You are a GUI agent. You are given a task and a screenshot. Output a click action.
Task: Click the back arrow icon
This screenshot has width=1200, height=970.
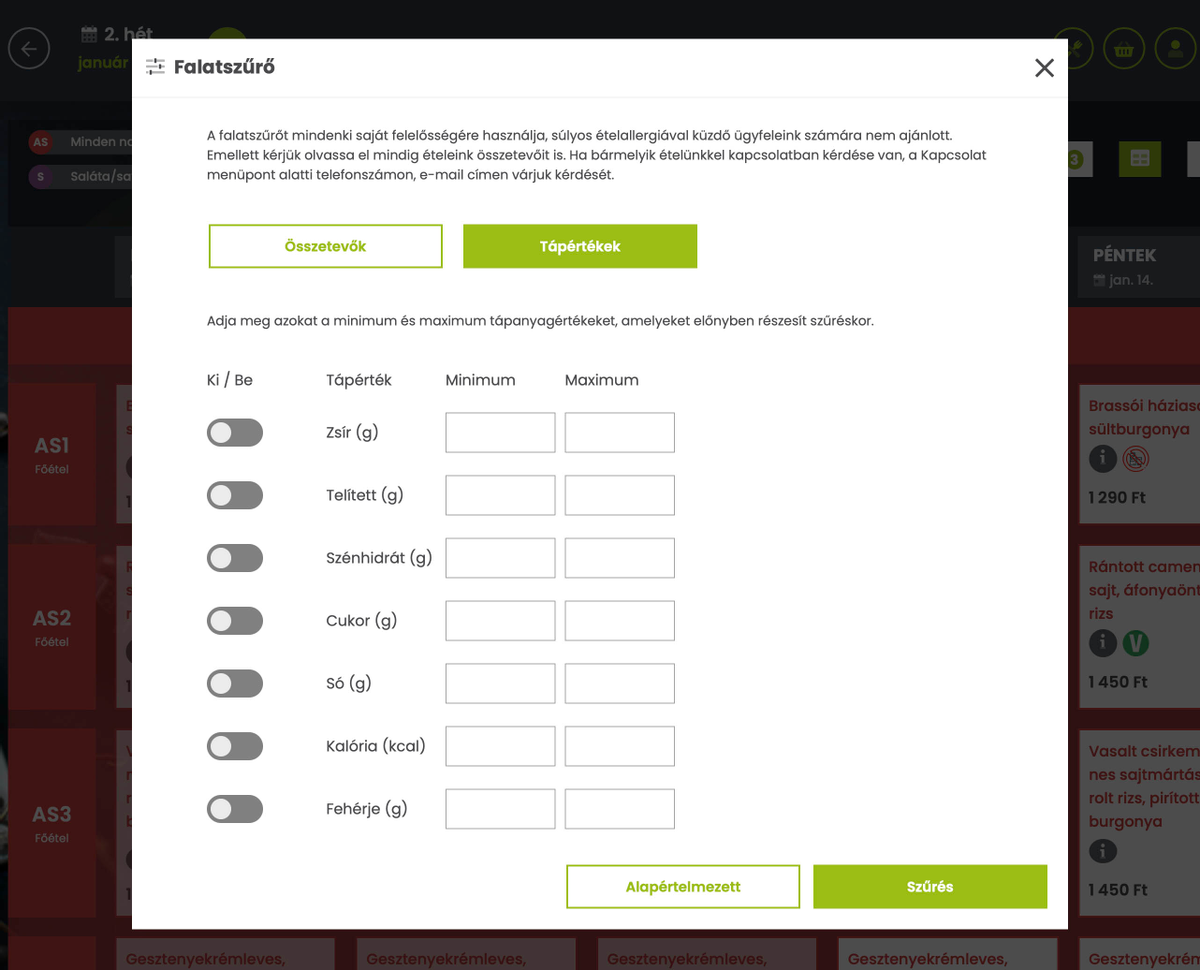click(29, 48)
